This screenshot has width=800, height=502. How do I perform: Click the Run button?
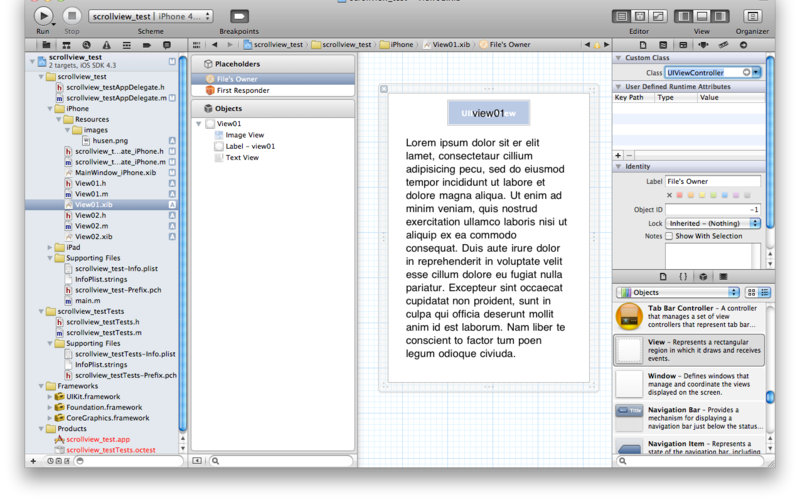(x=43, y=16)
